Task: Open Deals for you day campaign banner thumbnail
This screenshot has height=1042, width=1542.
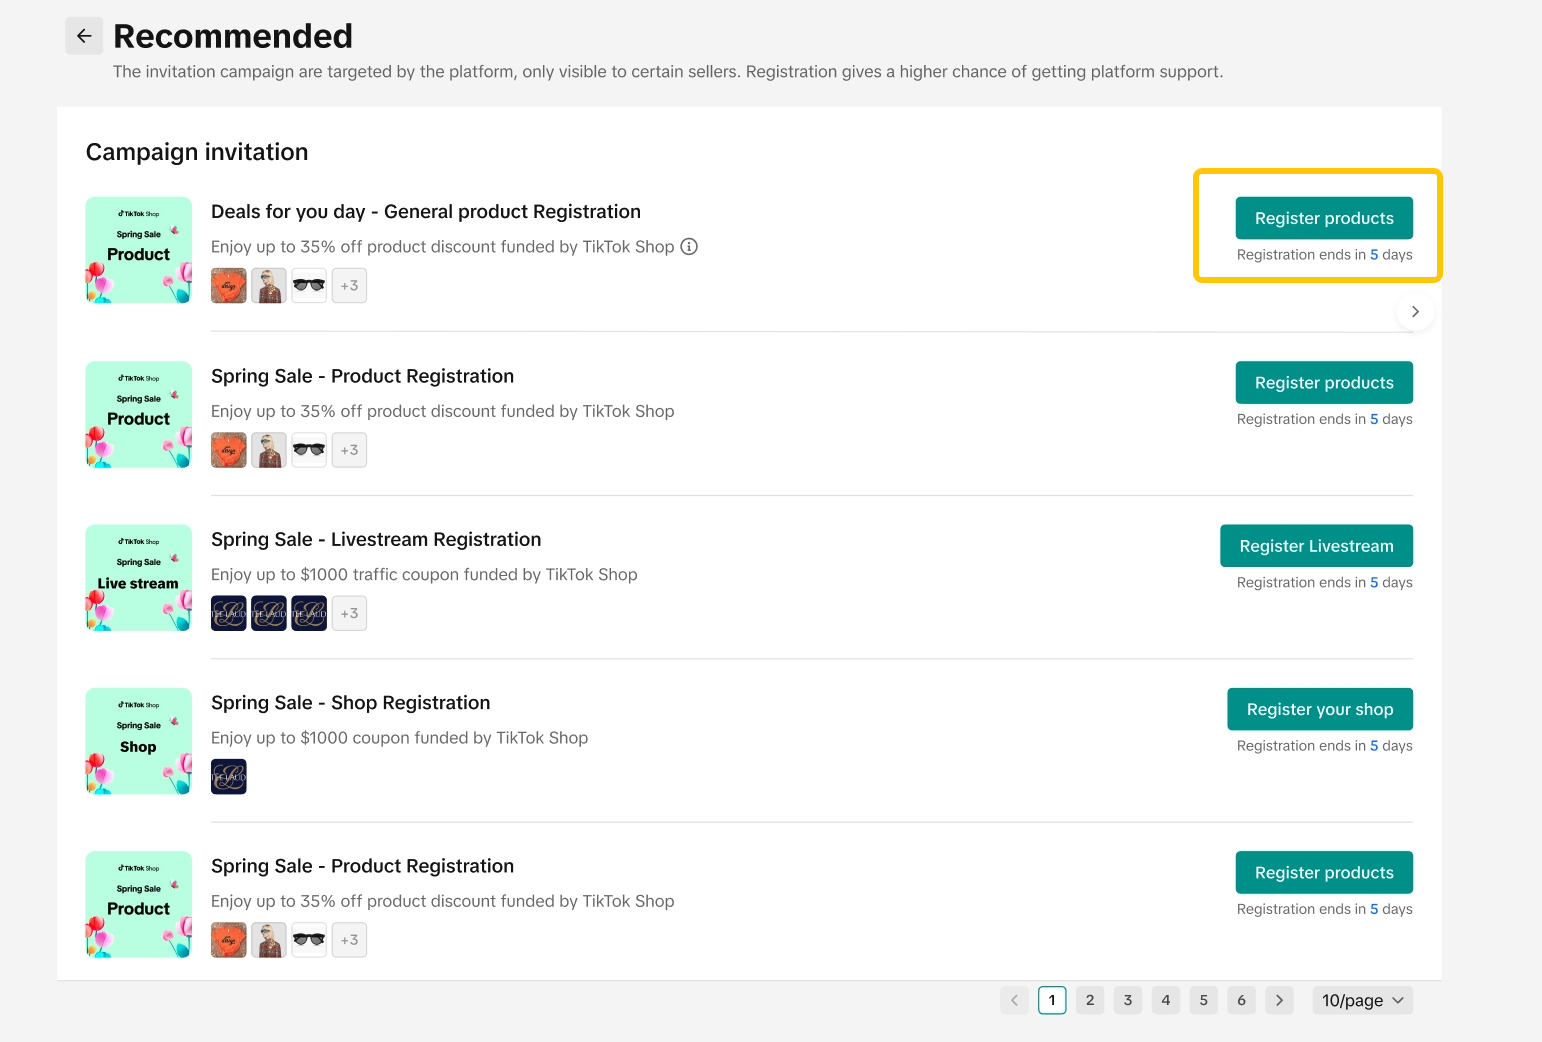Action: (139, 250)
